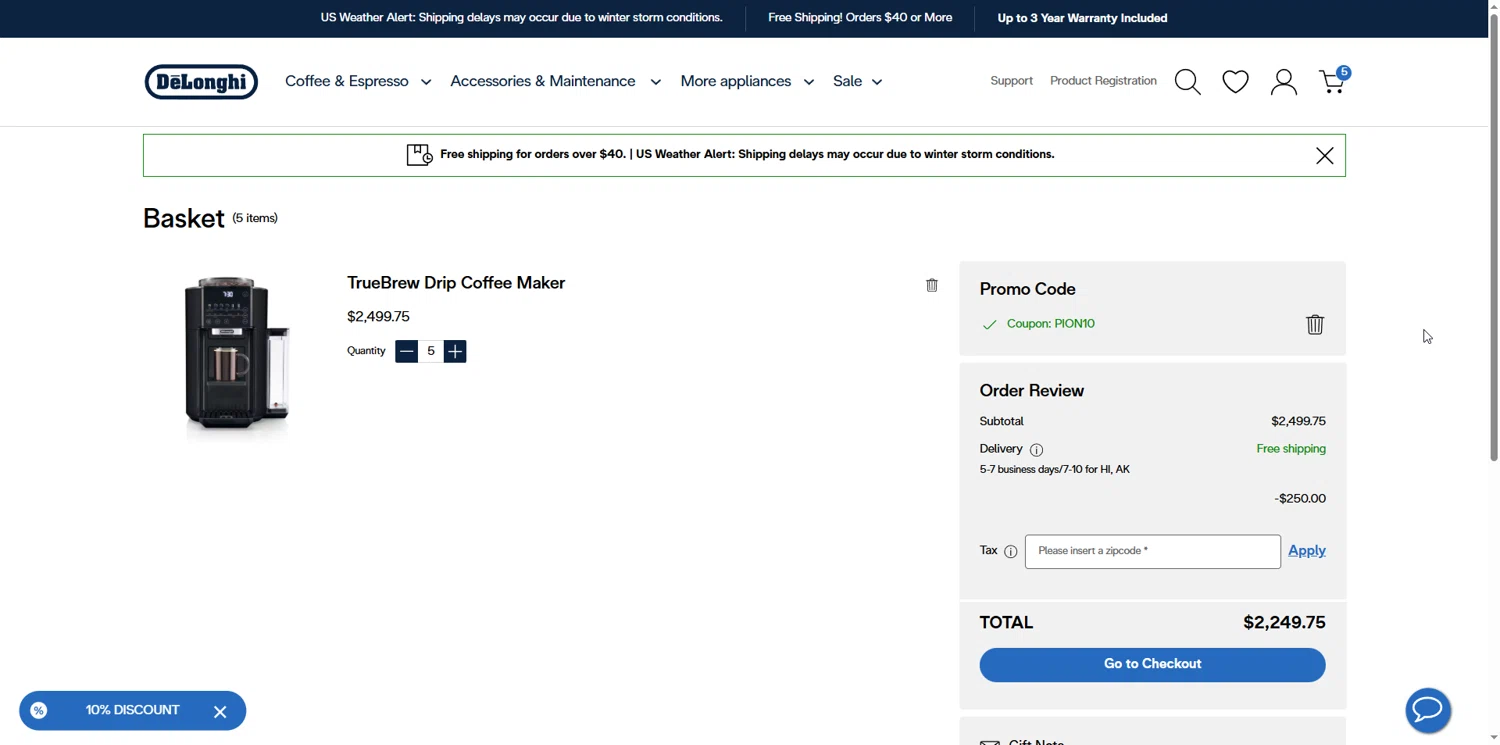This screenshot has width=1500, height=745.
Task: Click the page vertical scrollbar
Action: (x=1494, y=235)
